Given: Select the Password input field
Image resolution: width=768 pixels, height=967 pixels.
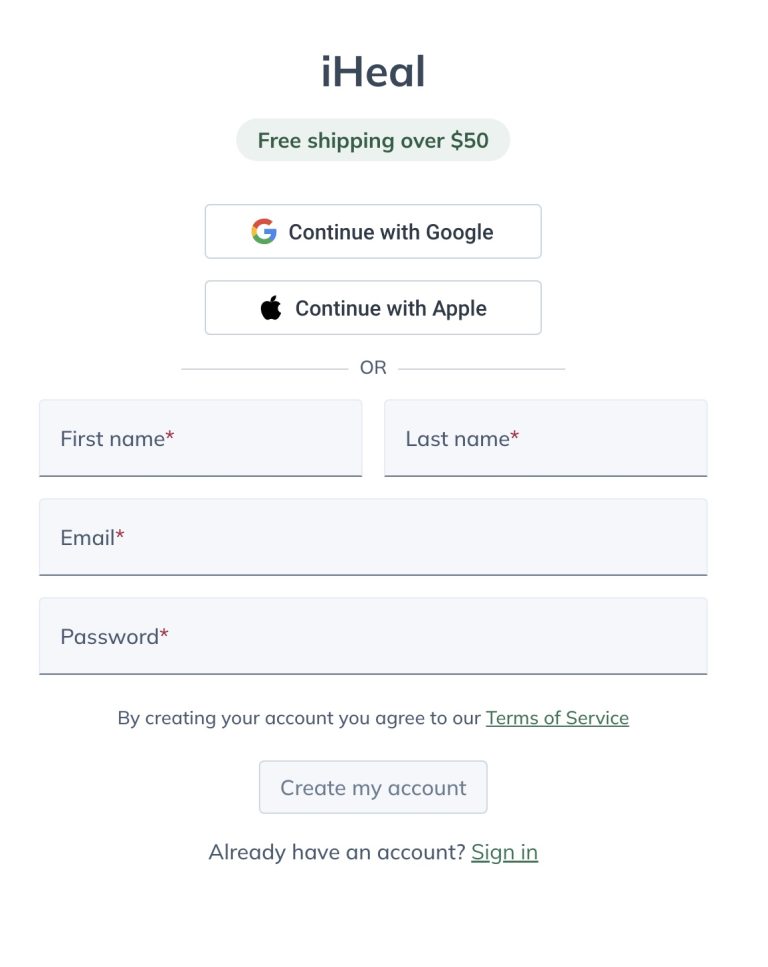Looking at the screenshot, I should click(373, 637).
